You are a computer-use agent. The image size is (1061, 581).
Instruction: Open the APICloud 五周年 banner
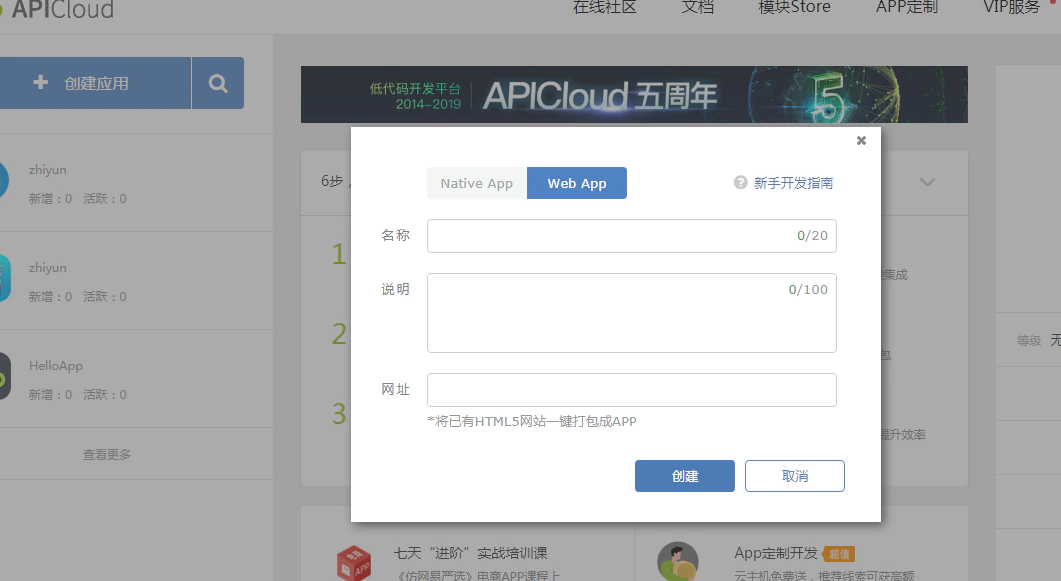[x=634, y=95]
